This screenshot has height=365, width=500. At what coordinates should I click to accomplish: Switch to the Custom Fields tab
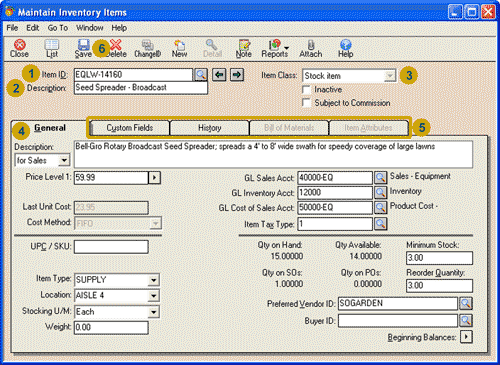coord(130,128)
